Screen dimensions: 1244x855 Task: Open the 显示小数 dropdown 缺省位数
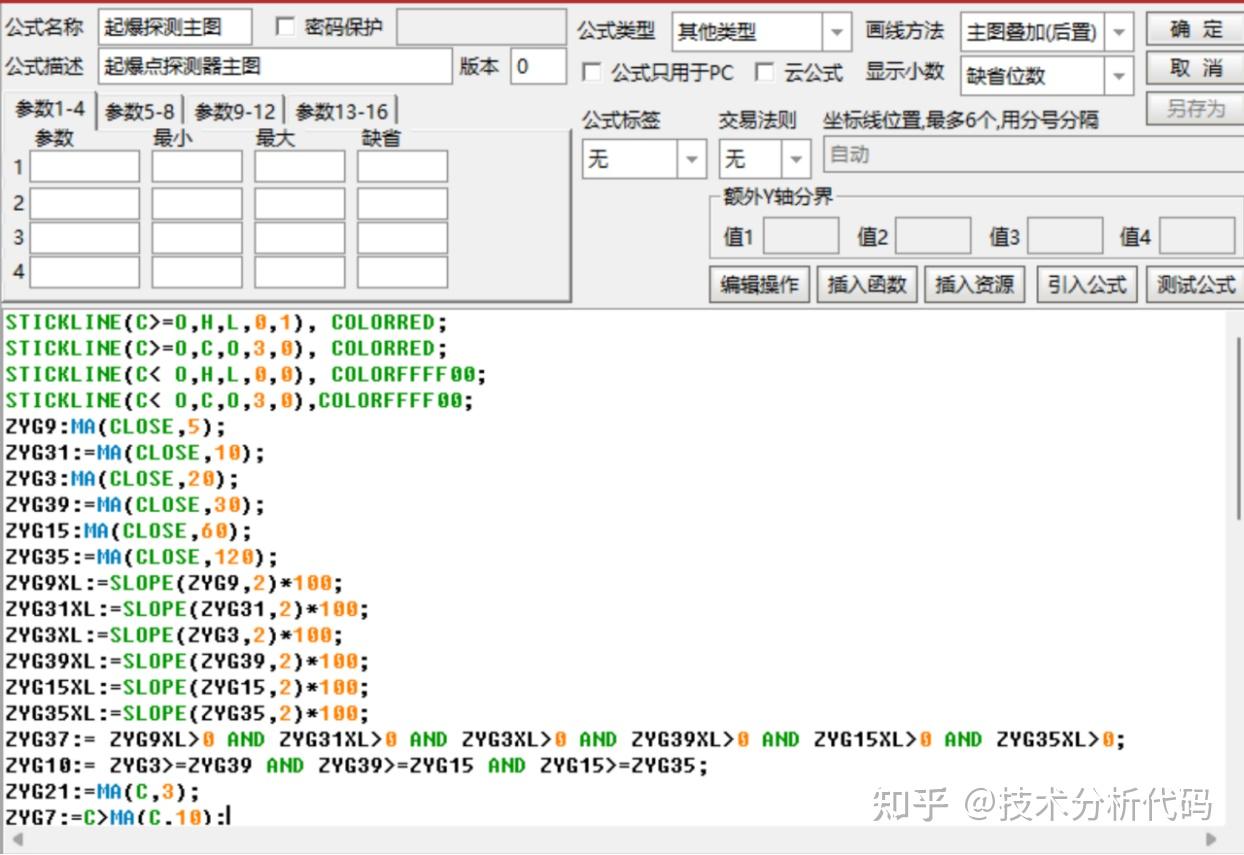pyautogui.click(x=1047, y=76)
